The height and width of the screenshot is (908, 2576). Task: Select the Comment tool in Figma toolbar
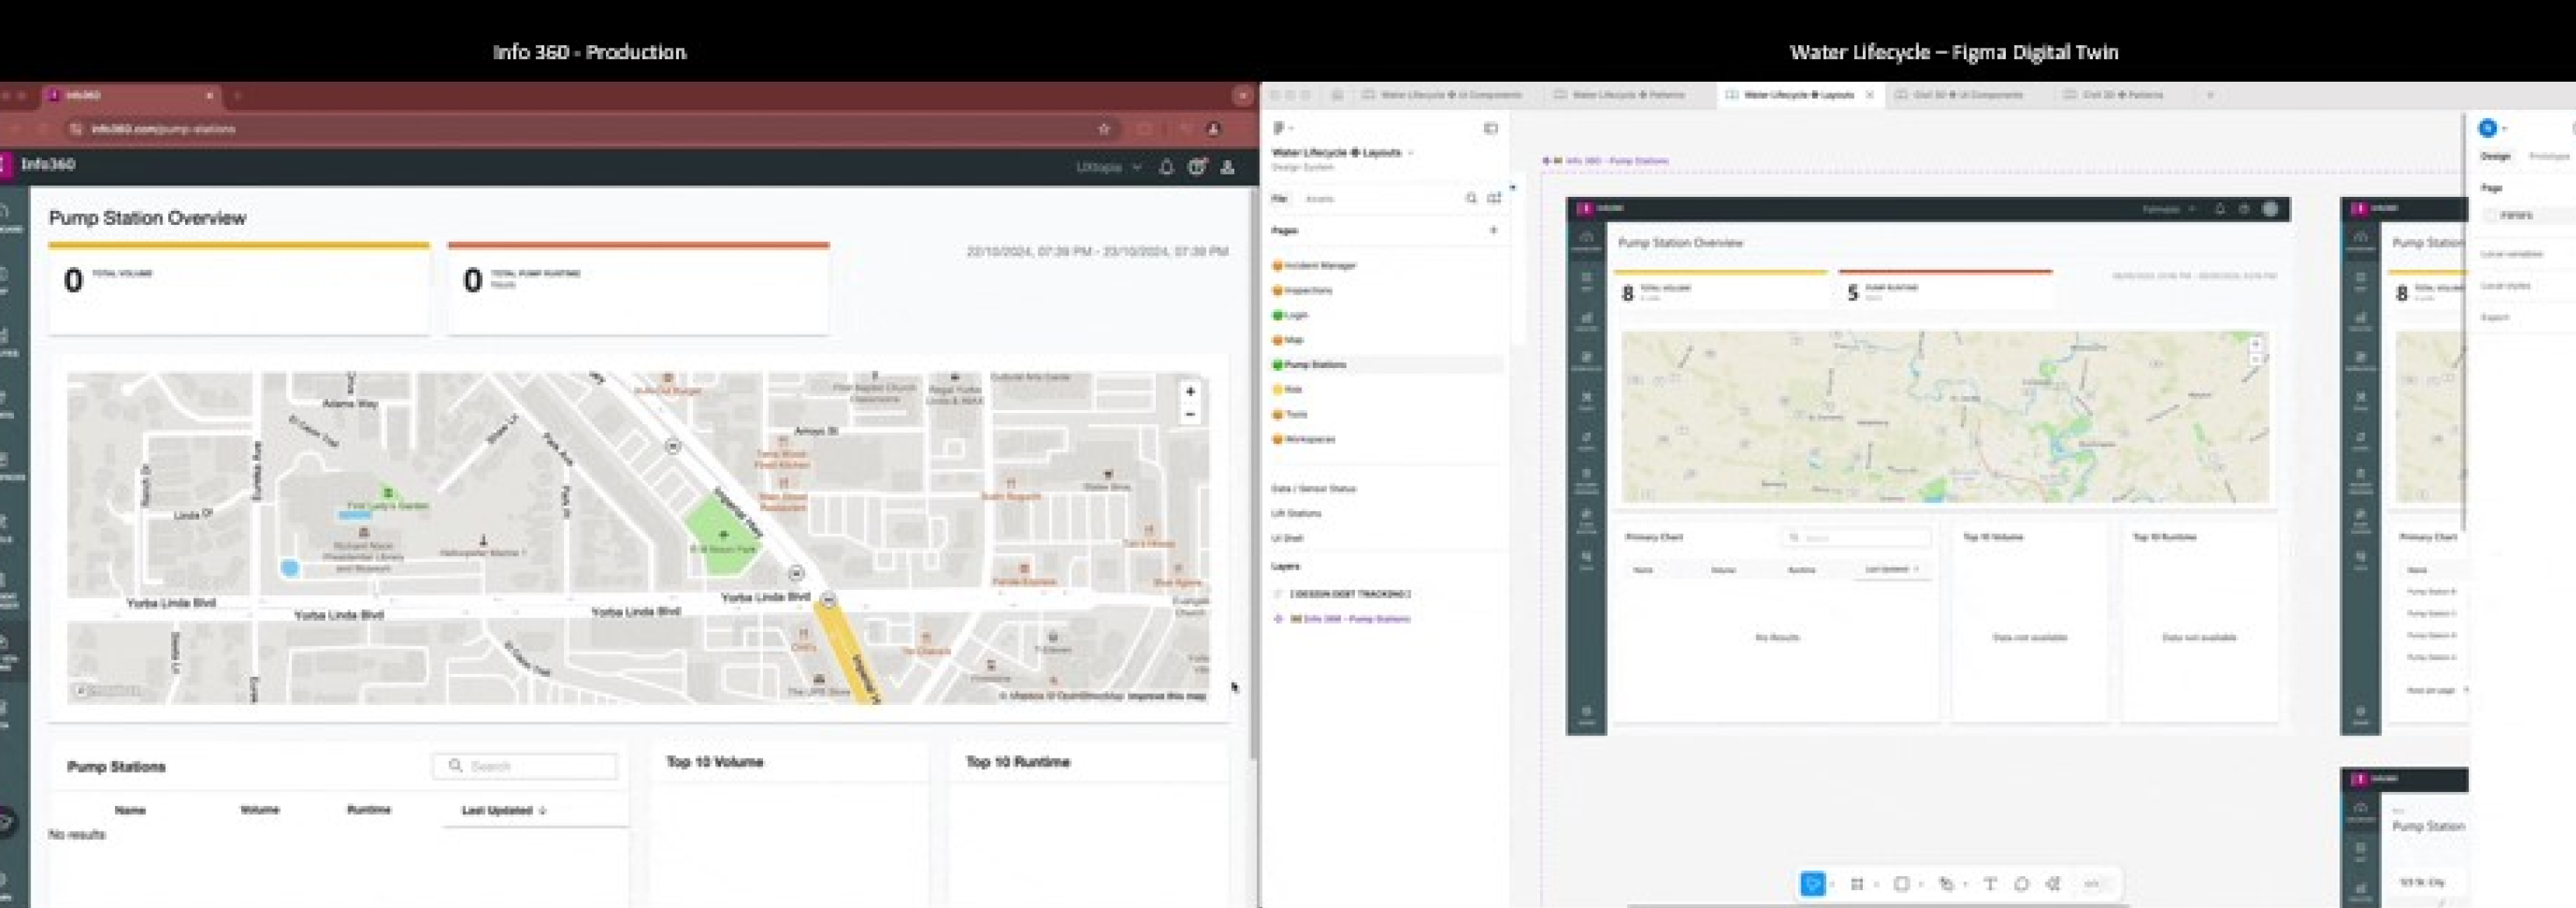point(2021,884)
